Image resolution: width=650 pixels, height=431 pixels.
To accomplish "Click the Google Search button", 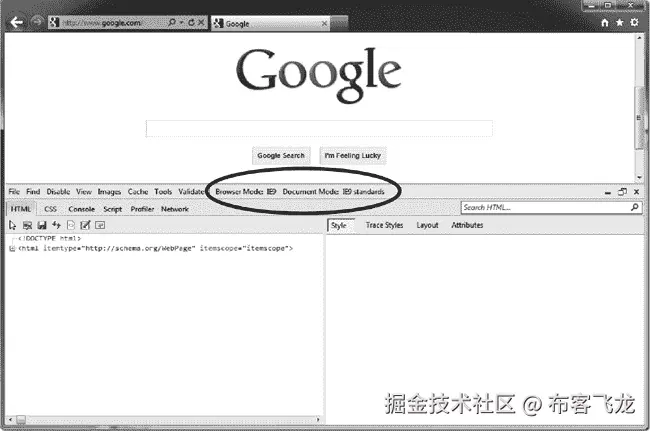I will pyautogui.click(x=281, y=155).
